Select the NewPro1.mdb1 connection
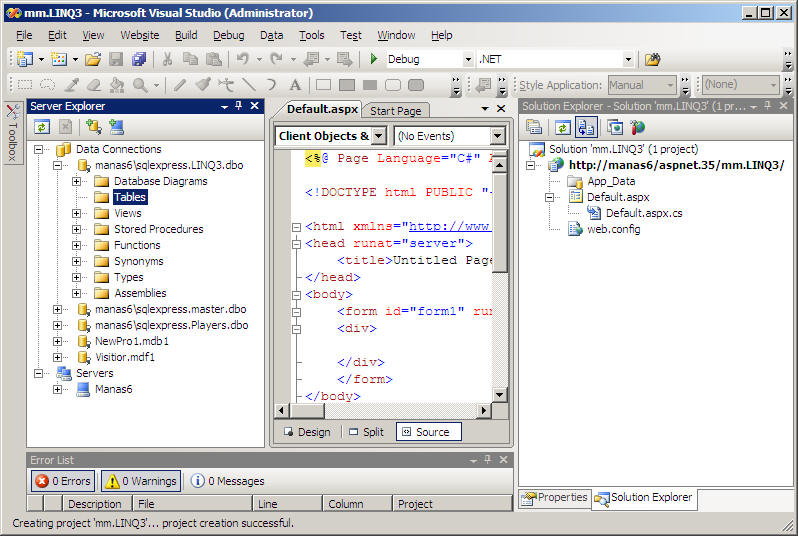Viewport: 798px width, 536px height. pos(132,341)
